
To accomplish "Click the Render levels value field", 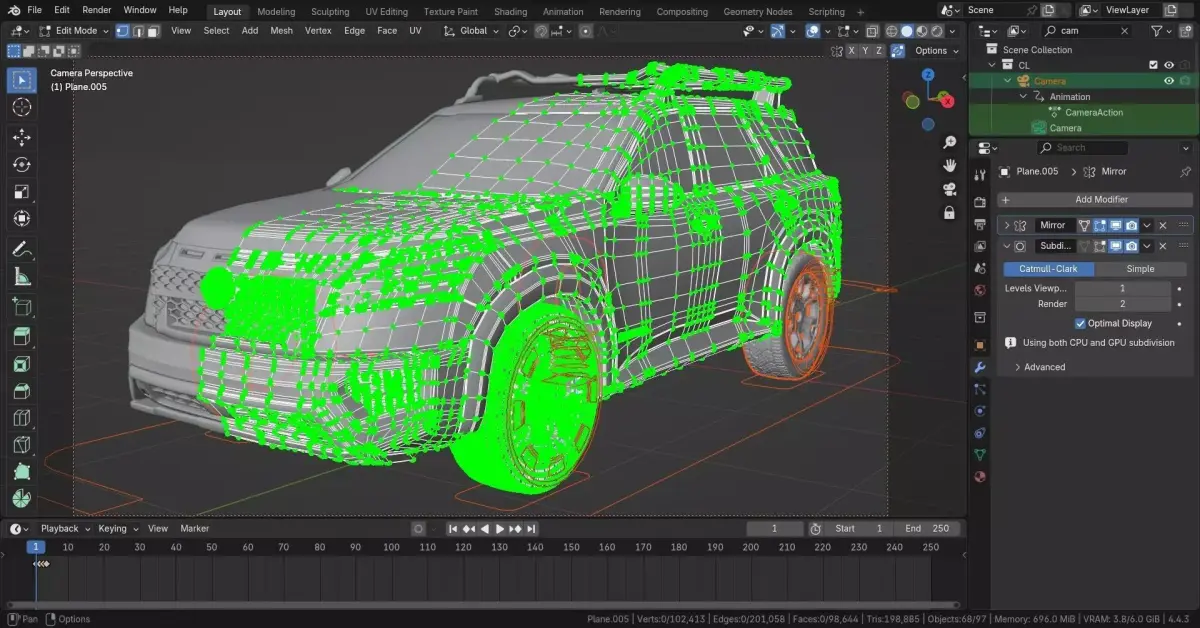I will (x=1122, y=304).
